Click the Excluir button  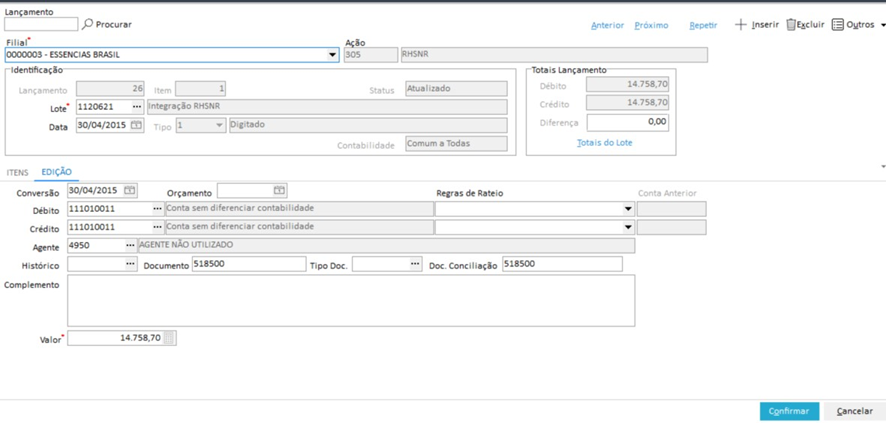coord(805,25)
